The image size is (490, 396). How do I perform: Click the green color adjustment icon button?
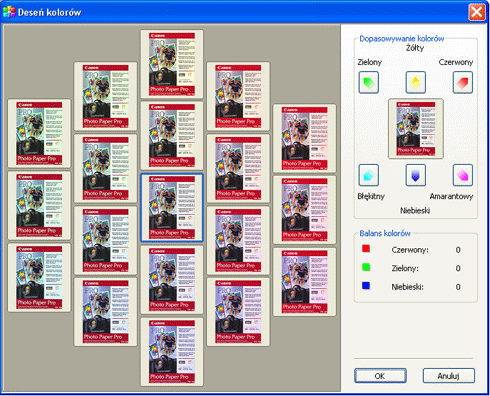tap(368, 82)
